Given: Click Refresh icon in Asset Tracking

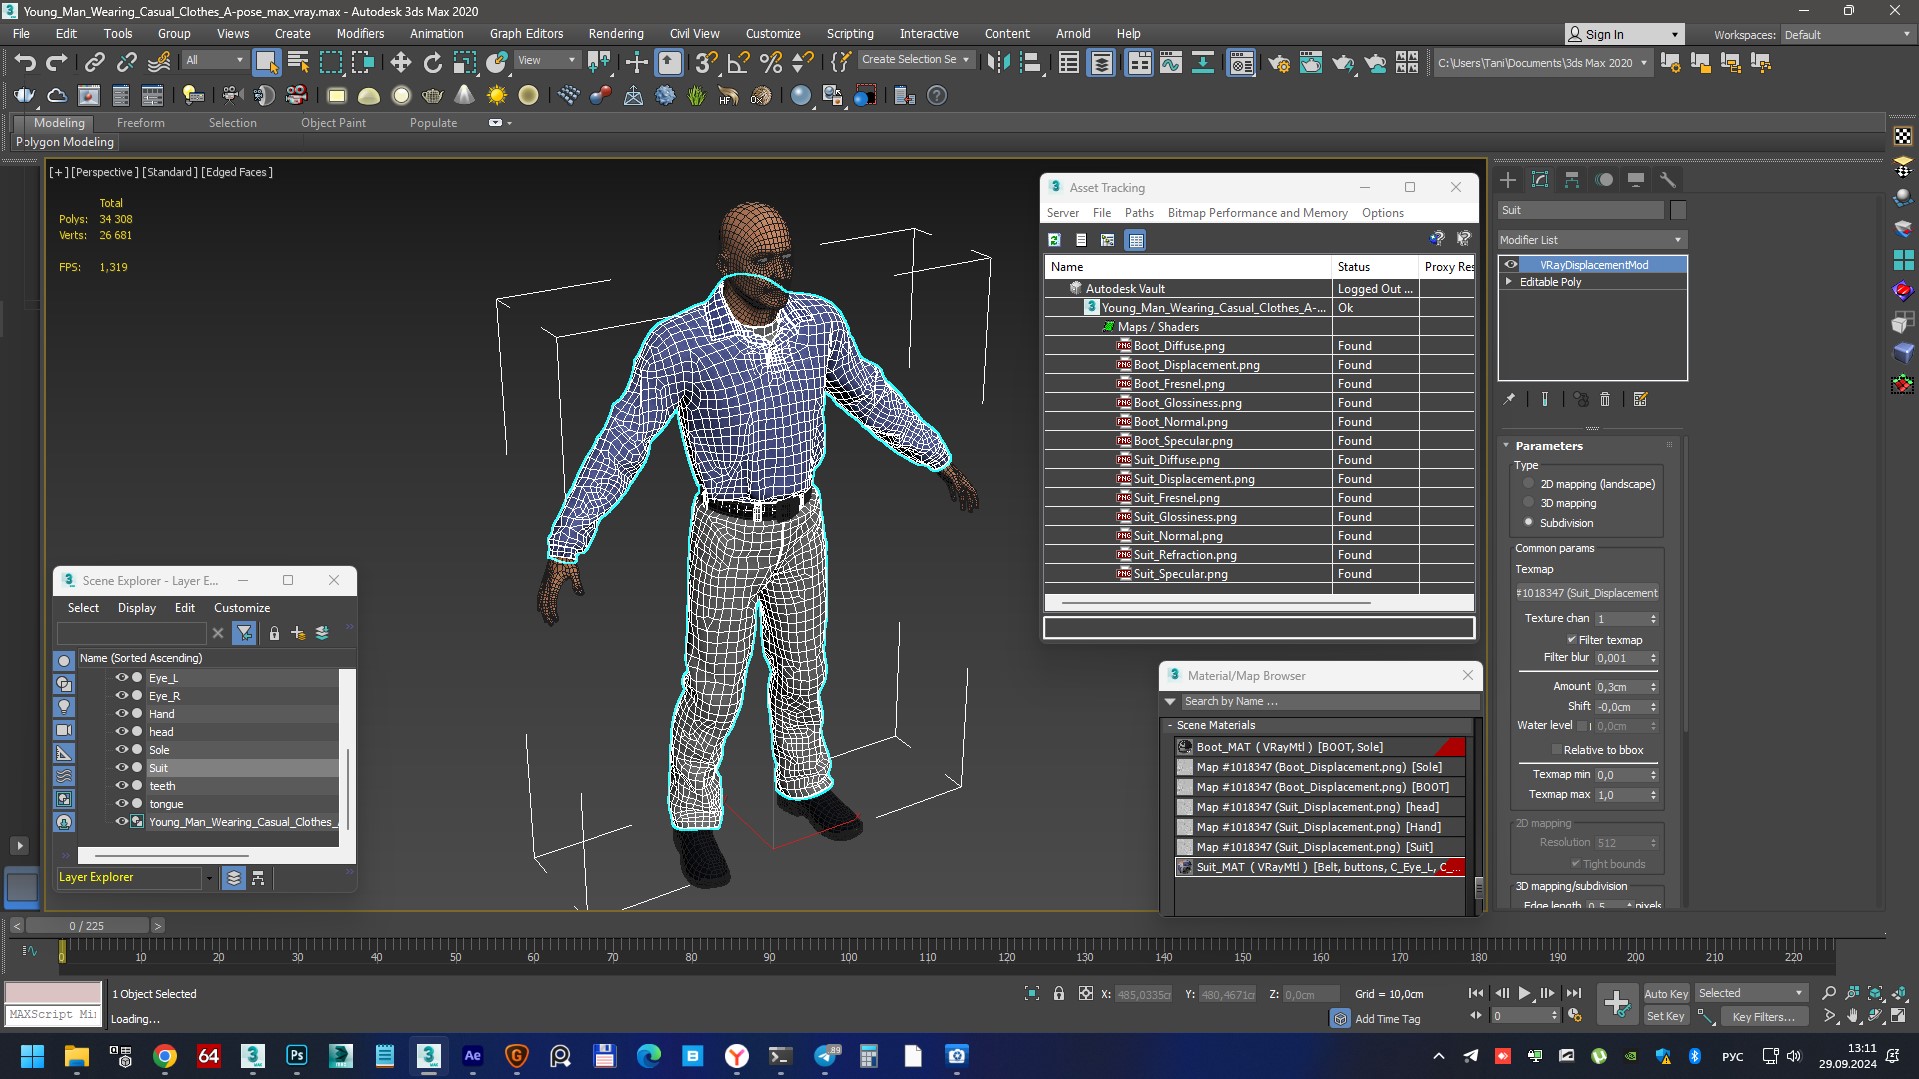Looking at the screenshot, I should point(1054,240).
